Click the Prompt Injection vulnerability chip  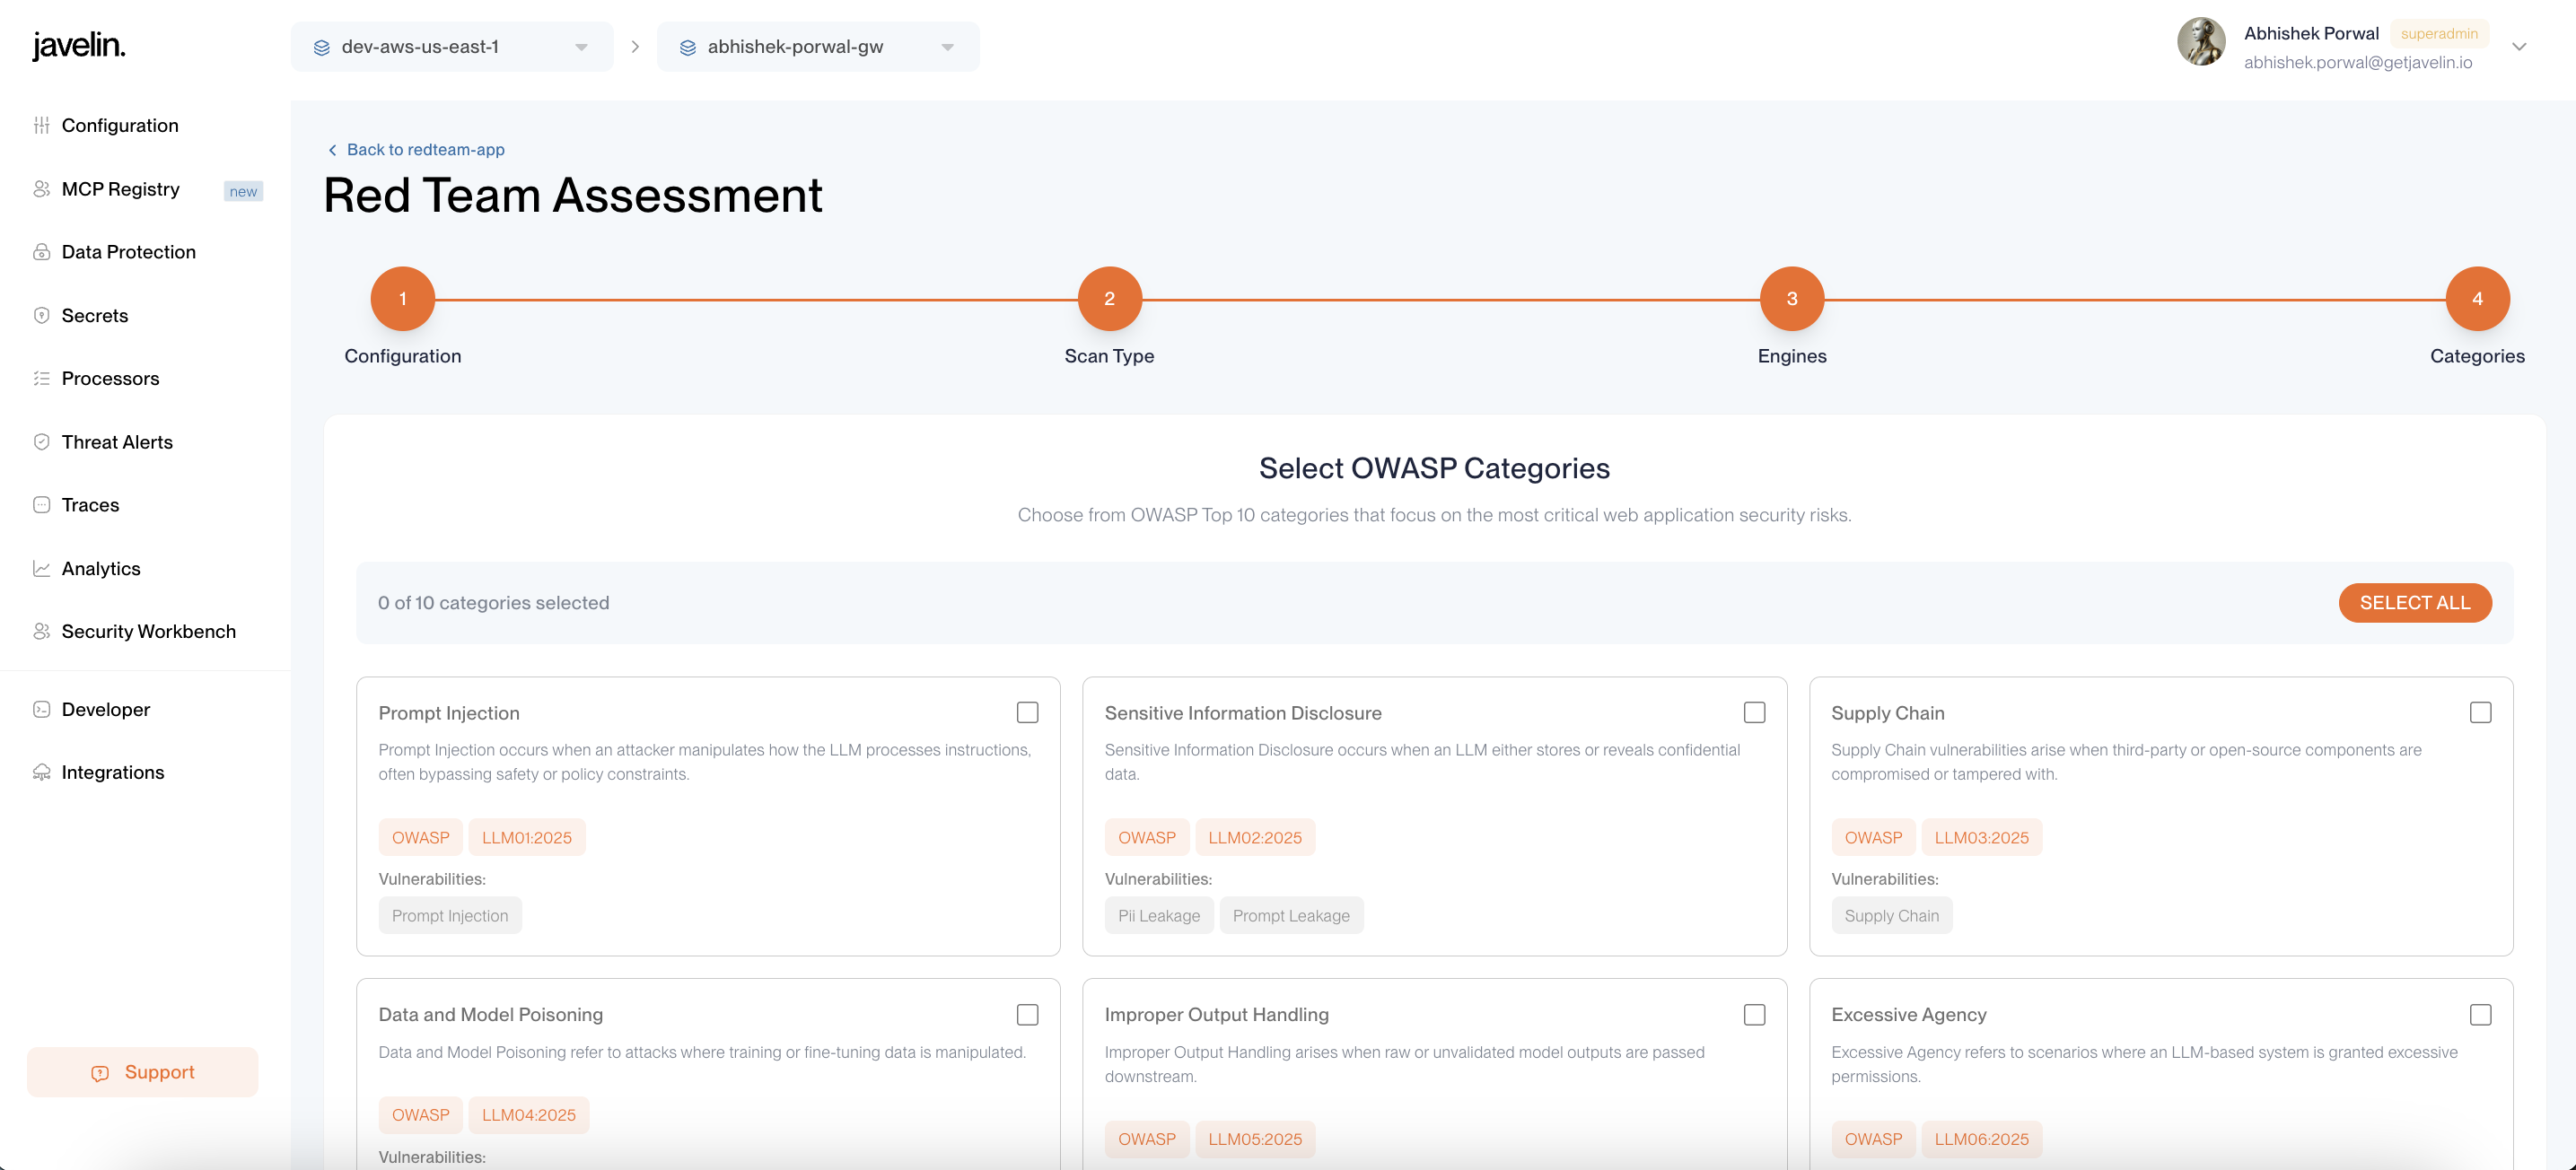point(450,915)
